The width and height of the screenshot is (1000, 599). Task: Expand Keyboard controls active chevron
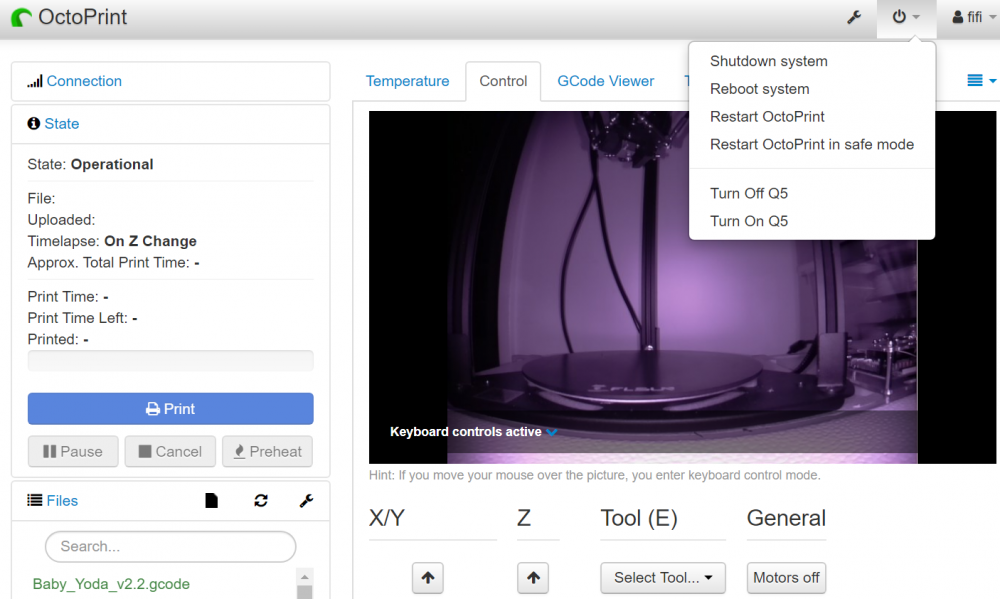pyautogui.click(x=552, y=433)
